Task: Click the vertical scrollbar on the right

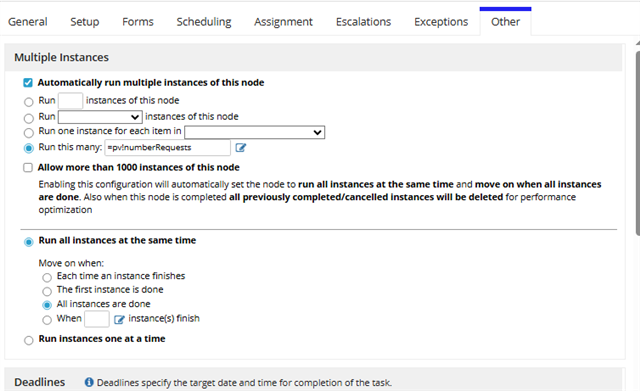Action: point(638,143)
